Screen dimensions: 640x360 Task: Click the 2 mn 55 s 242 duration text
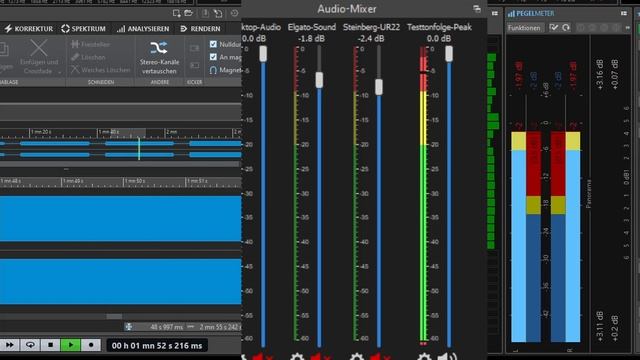click(x=220, y=327)
